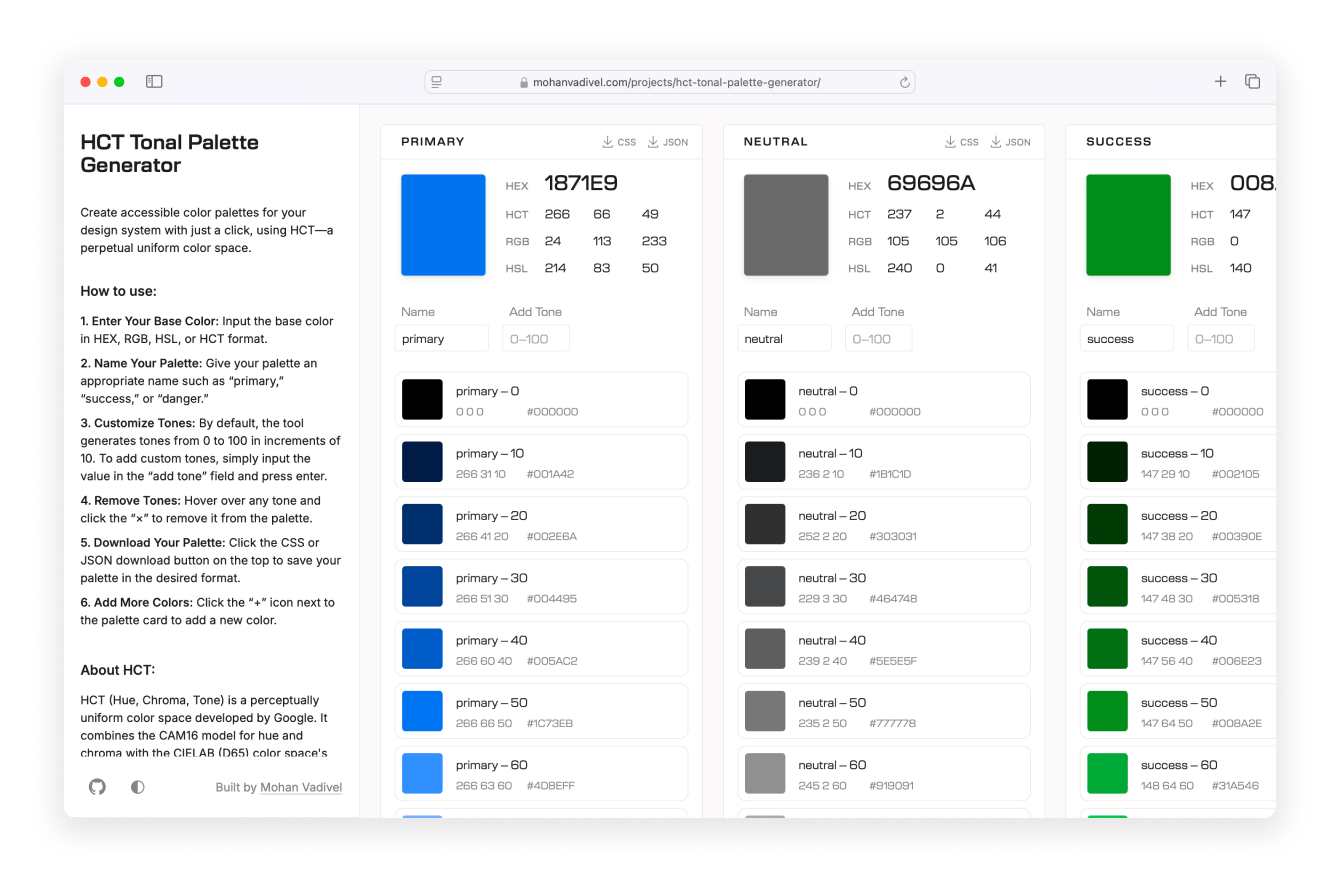This screenshot has height=894, width=1340.
Task: Reload the page in address bar
Action: (904, 83)
